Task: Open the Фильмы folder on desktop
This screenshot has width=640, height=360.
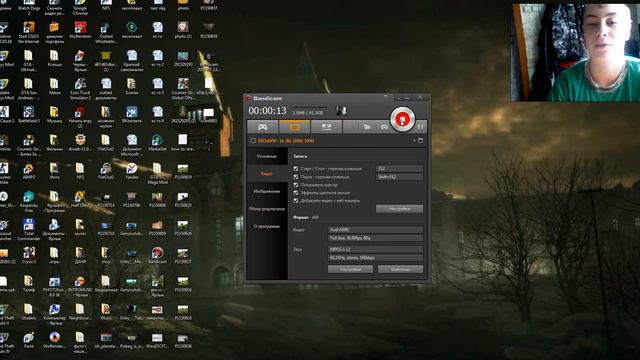Action: coord(54,142)
